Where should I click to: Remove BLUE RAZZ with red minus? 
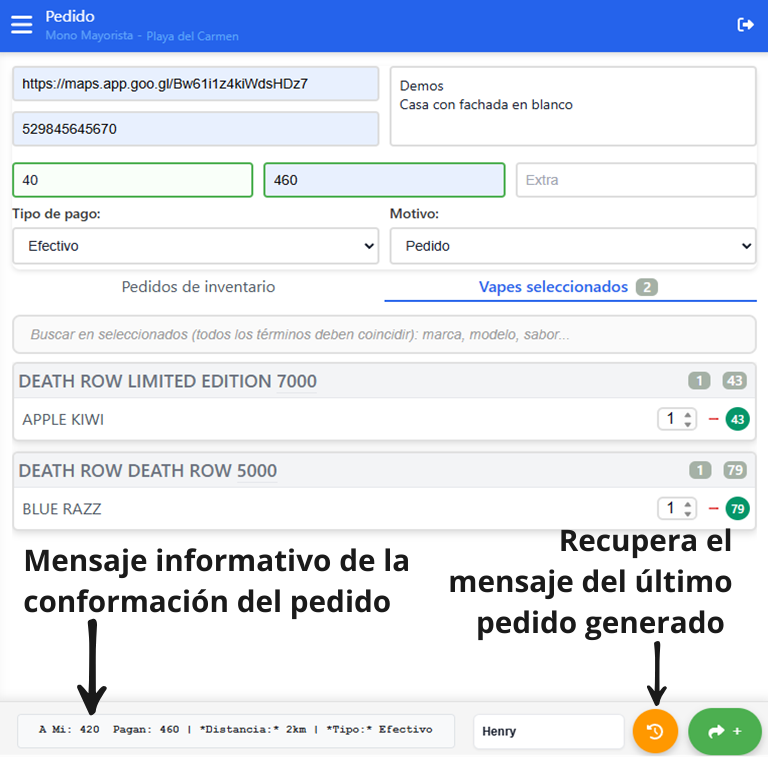pos(714,509)
